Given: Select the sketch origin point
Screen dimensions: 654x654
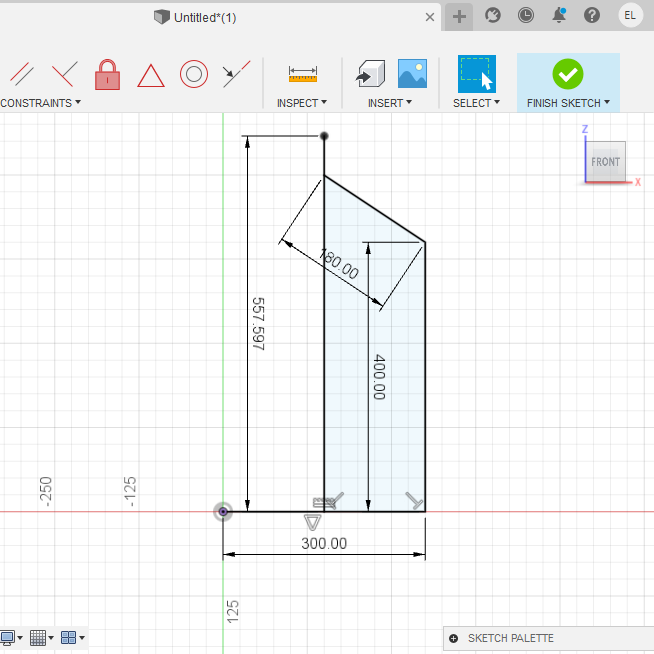Looking at the screenshot, I should click(x=223, y=512).
